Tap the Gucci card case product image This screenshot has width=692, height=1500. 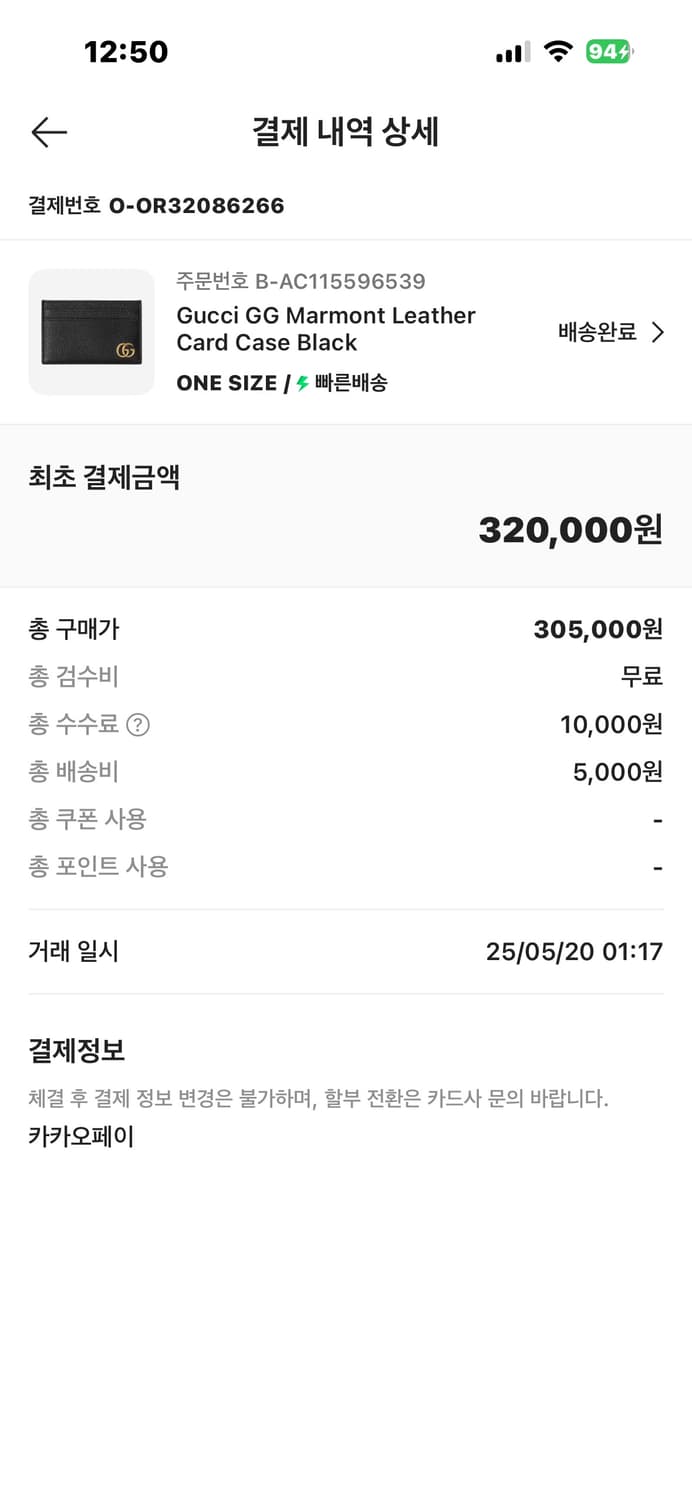point(91,332)
